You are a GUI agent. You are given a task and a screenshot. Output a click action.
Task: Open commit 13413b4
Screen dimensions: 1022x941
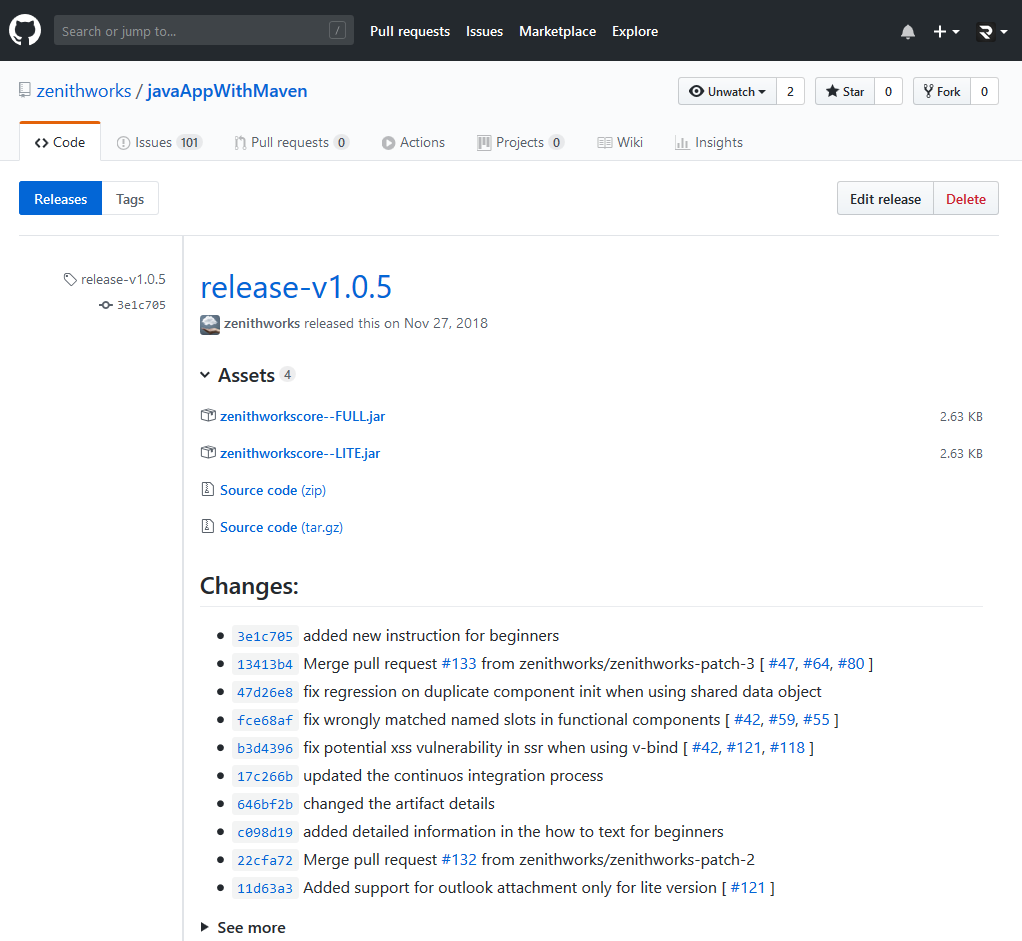265,664
